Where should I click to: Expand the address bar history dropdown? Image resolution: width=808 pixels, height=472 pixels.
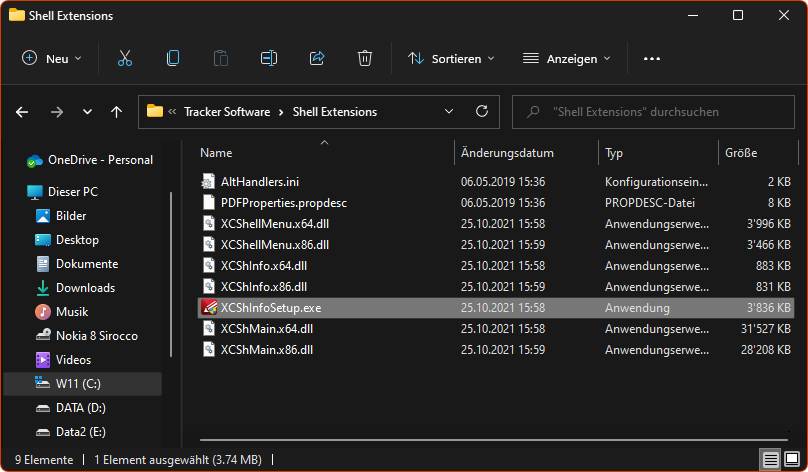tap(449, 111)
